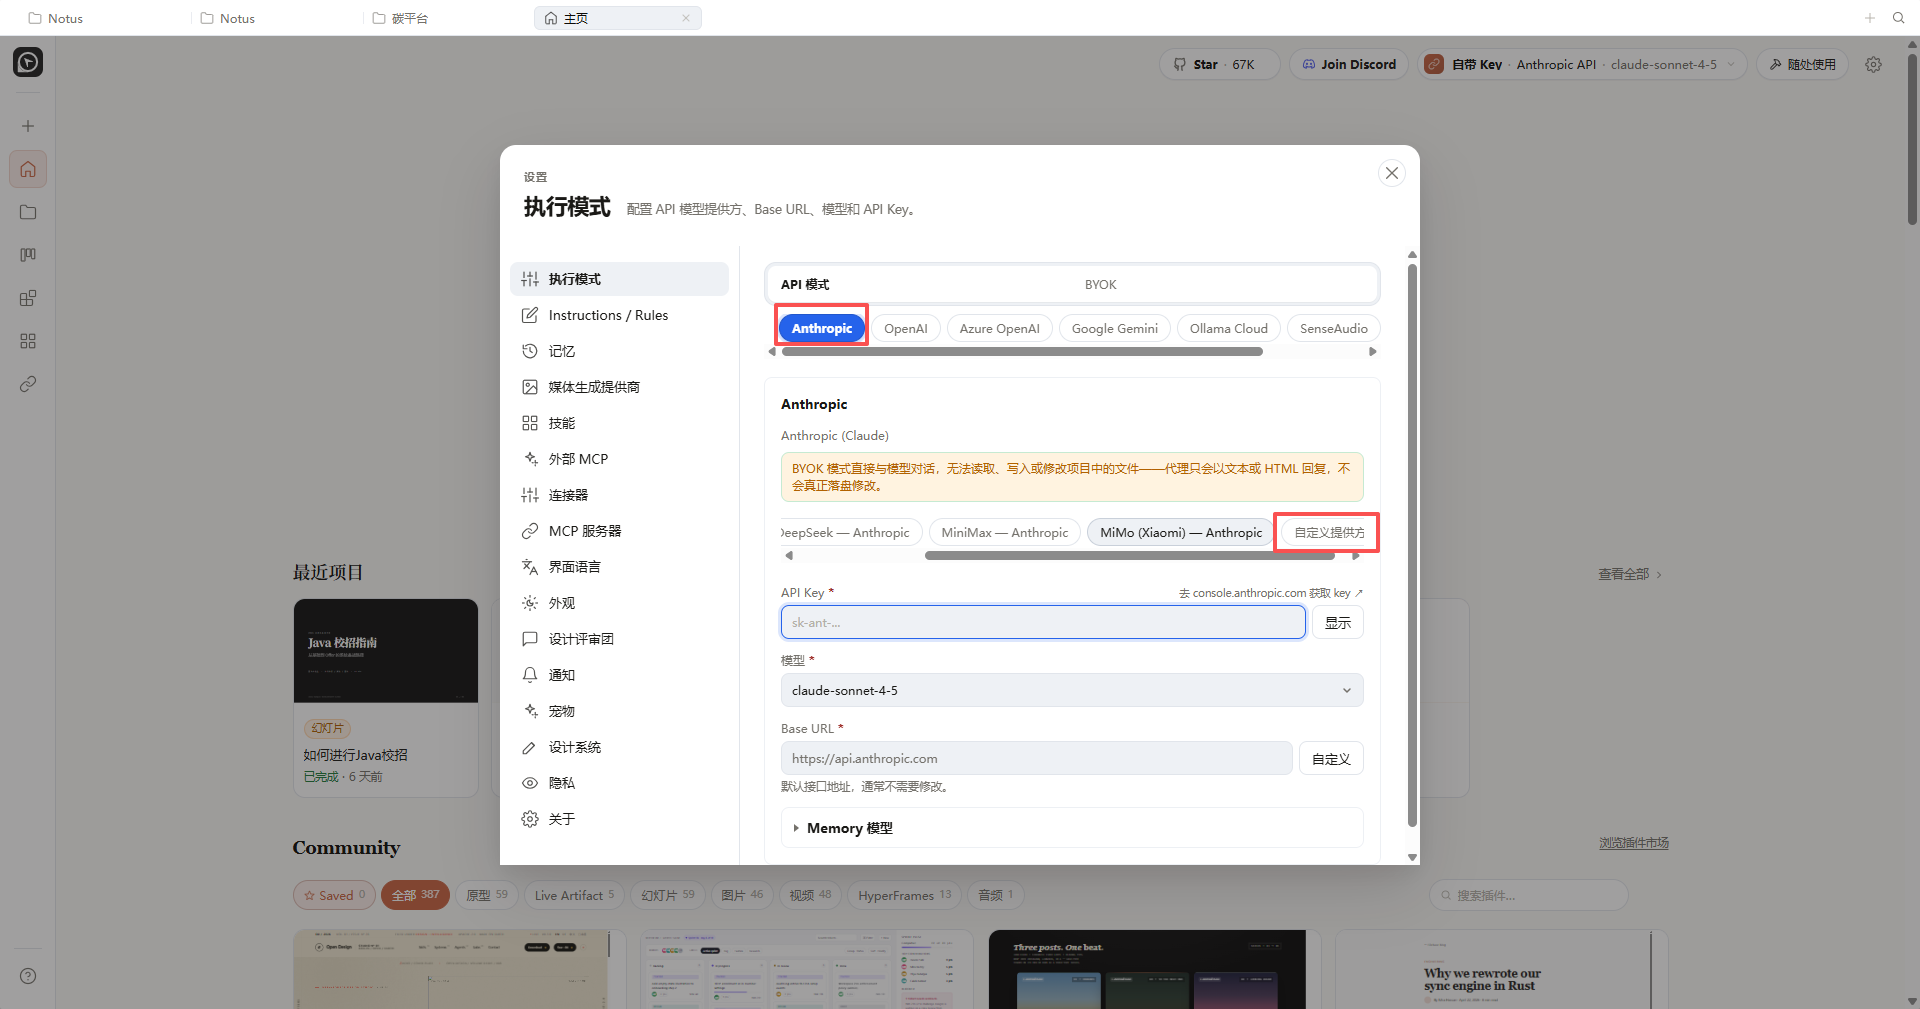Click the Star 67K button

[1220, 64]
